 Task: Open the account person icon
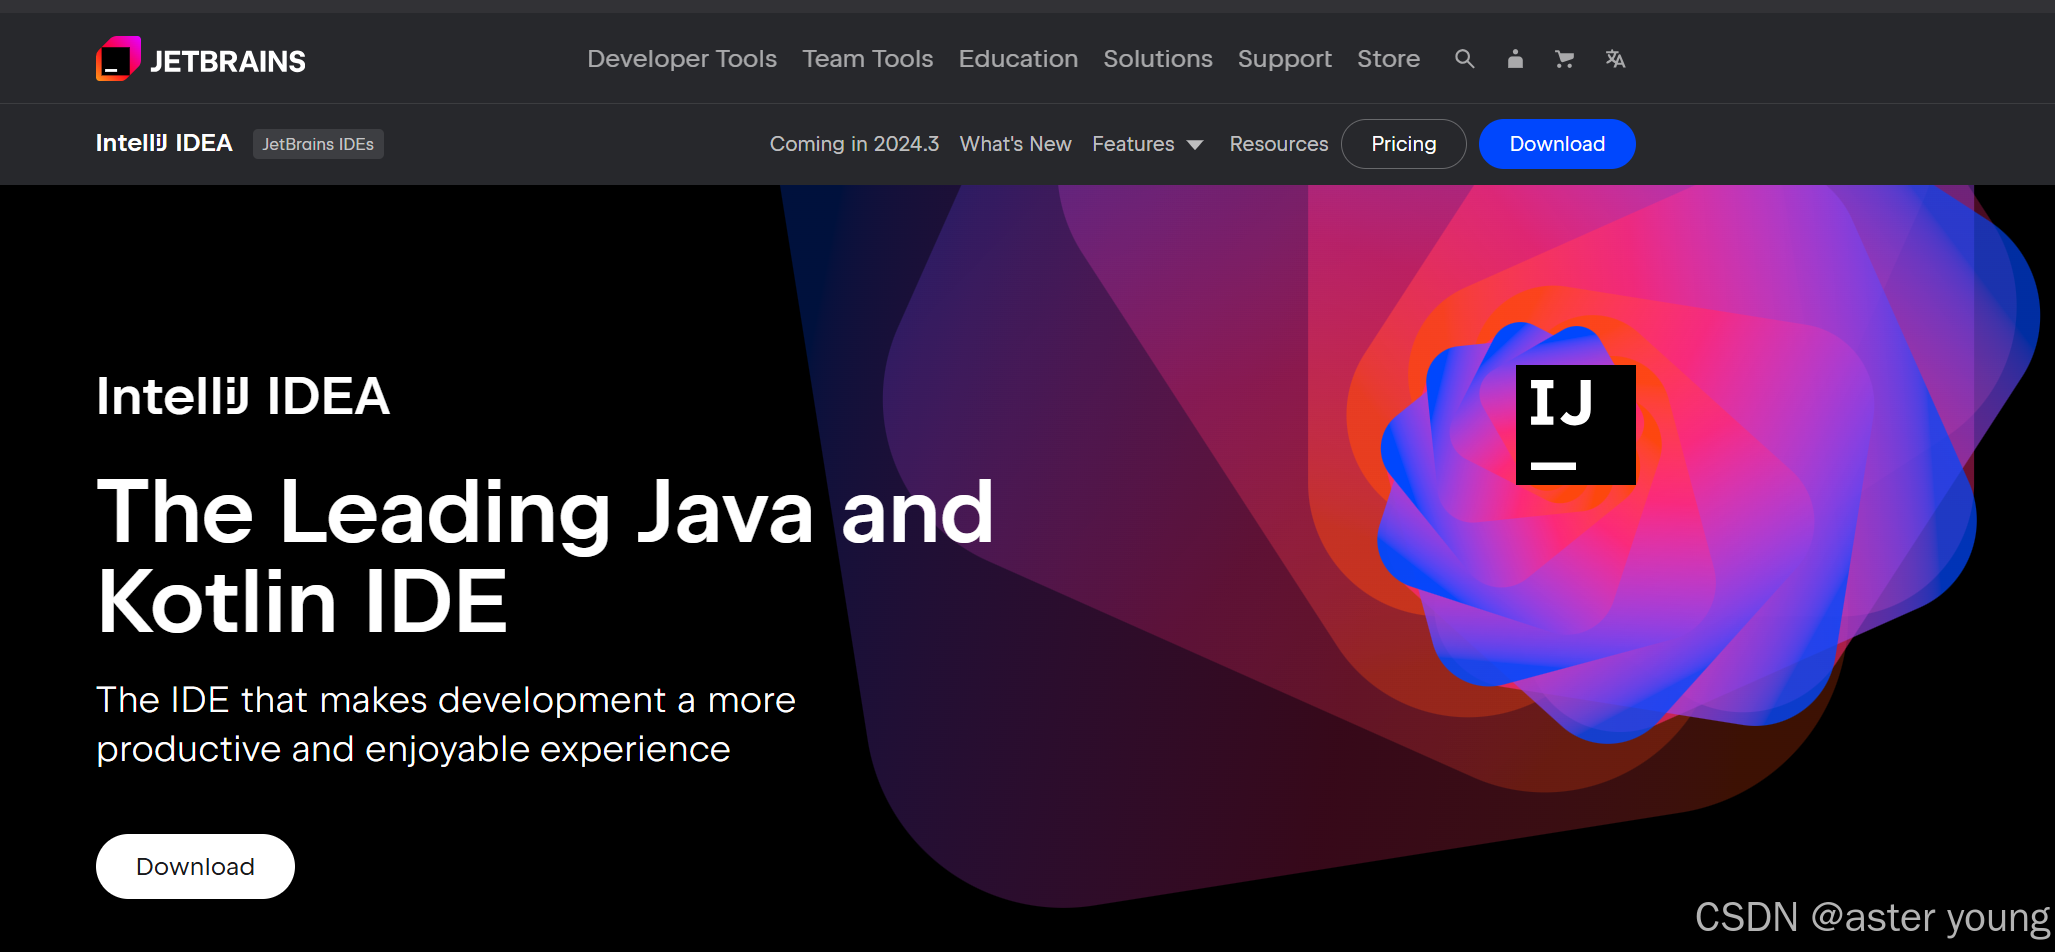point(1515,59)
